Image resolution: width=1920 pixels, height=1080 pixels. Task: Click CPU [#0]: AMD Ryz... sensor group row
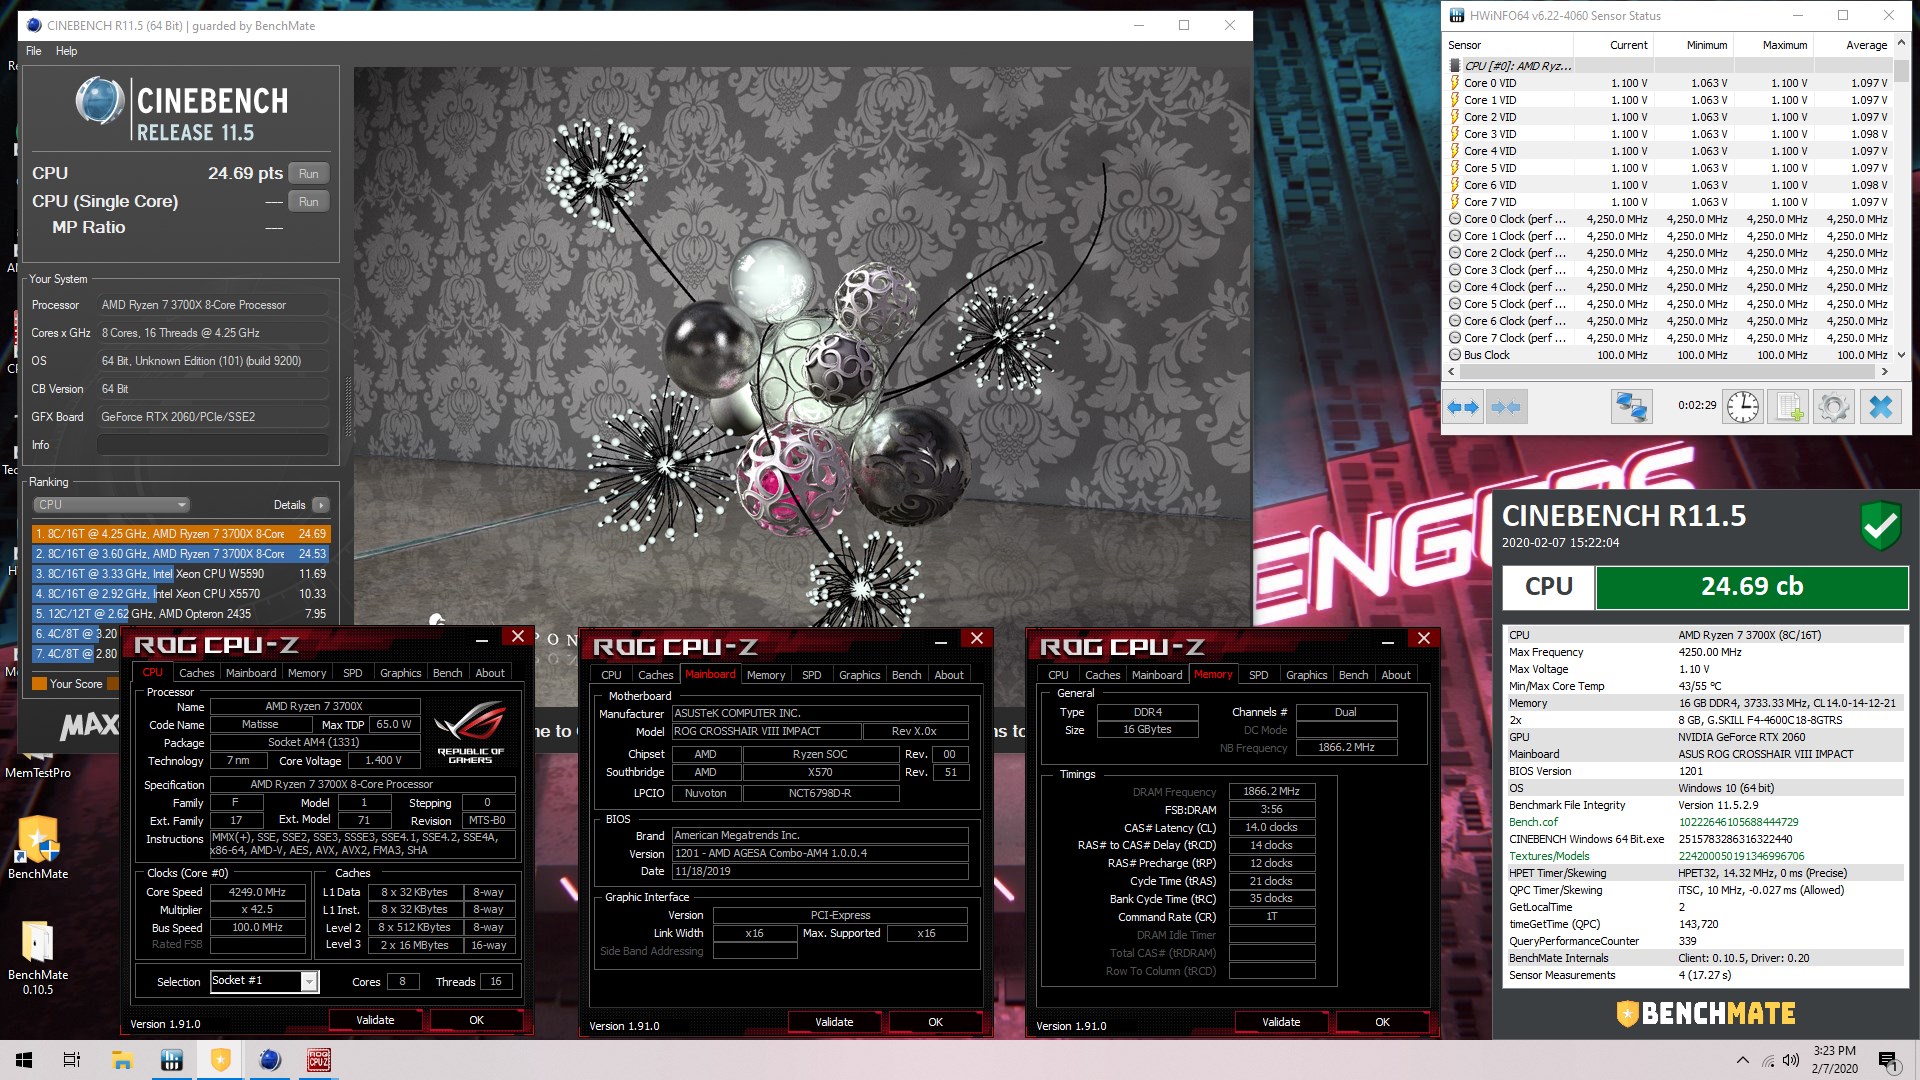coord(1670,66)
